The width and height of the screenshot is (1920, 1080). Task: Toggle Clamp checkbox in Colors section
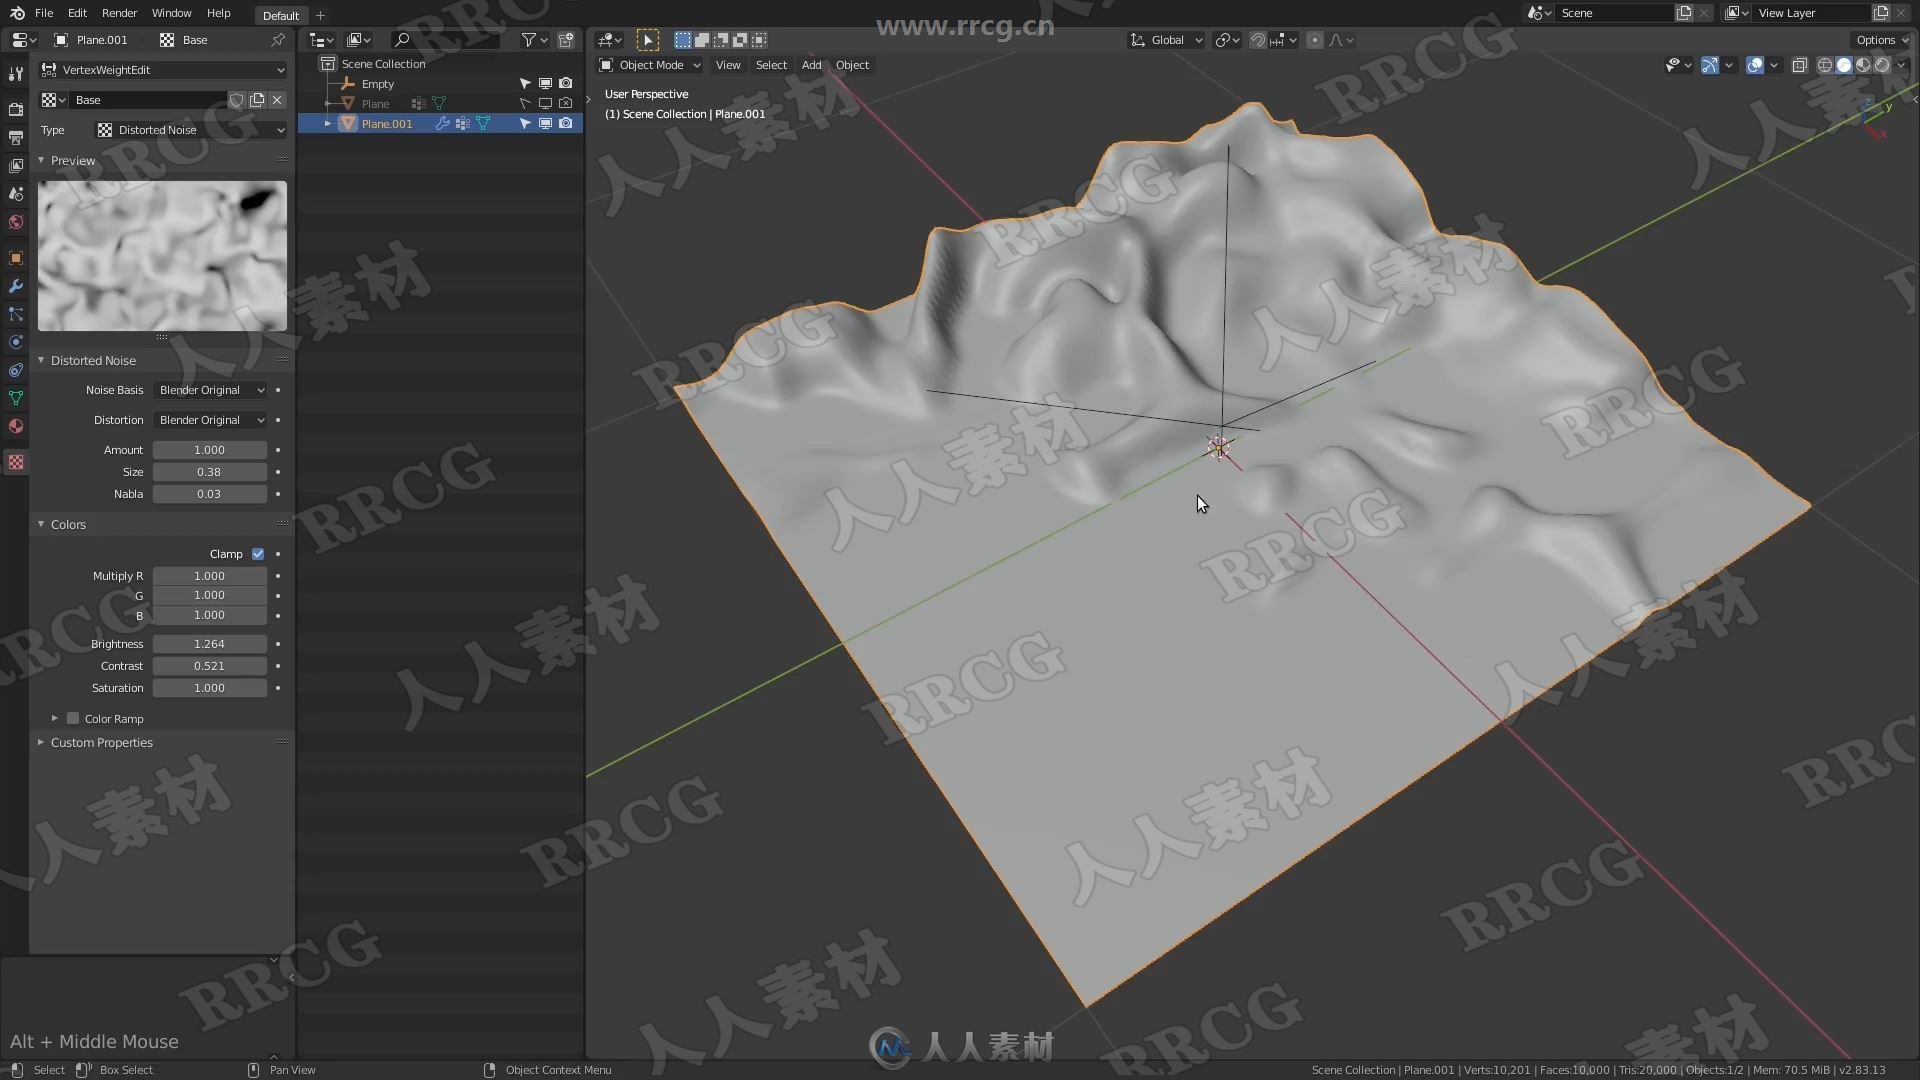258,553
